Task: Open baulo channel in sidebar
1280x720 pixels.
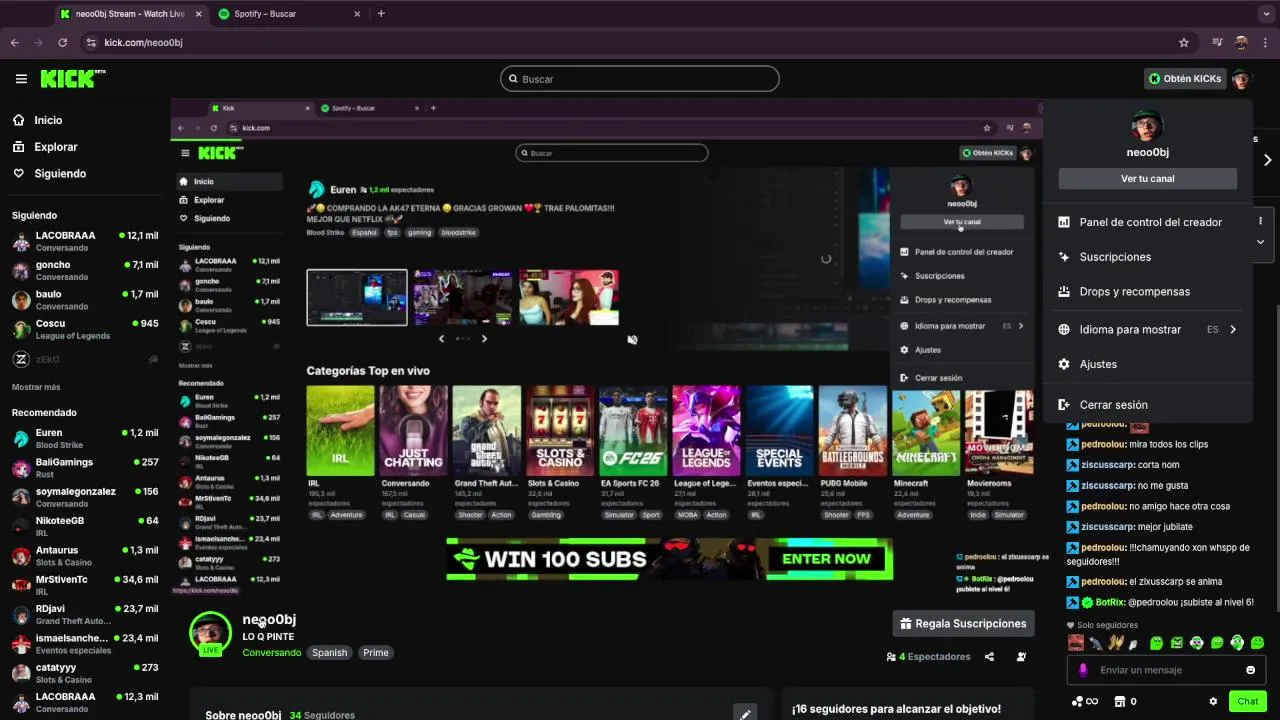Action: pyautogui.click(x=85, y=300)
